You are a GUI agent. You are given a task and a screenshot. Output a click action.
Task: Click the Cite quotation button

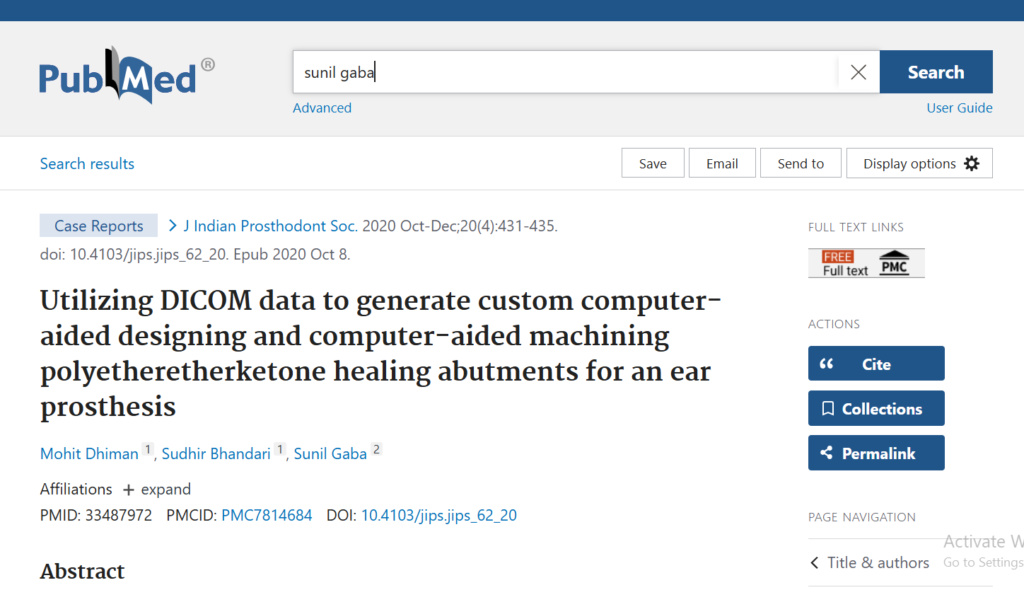point(875,364)
